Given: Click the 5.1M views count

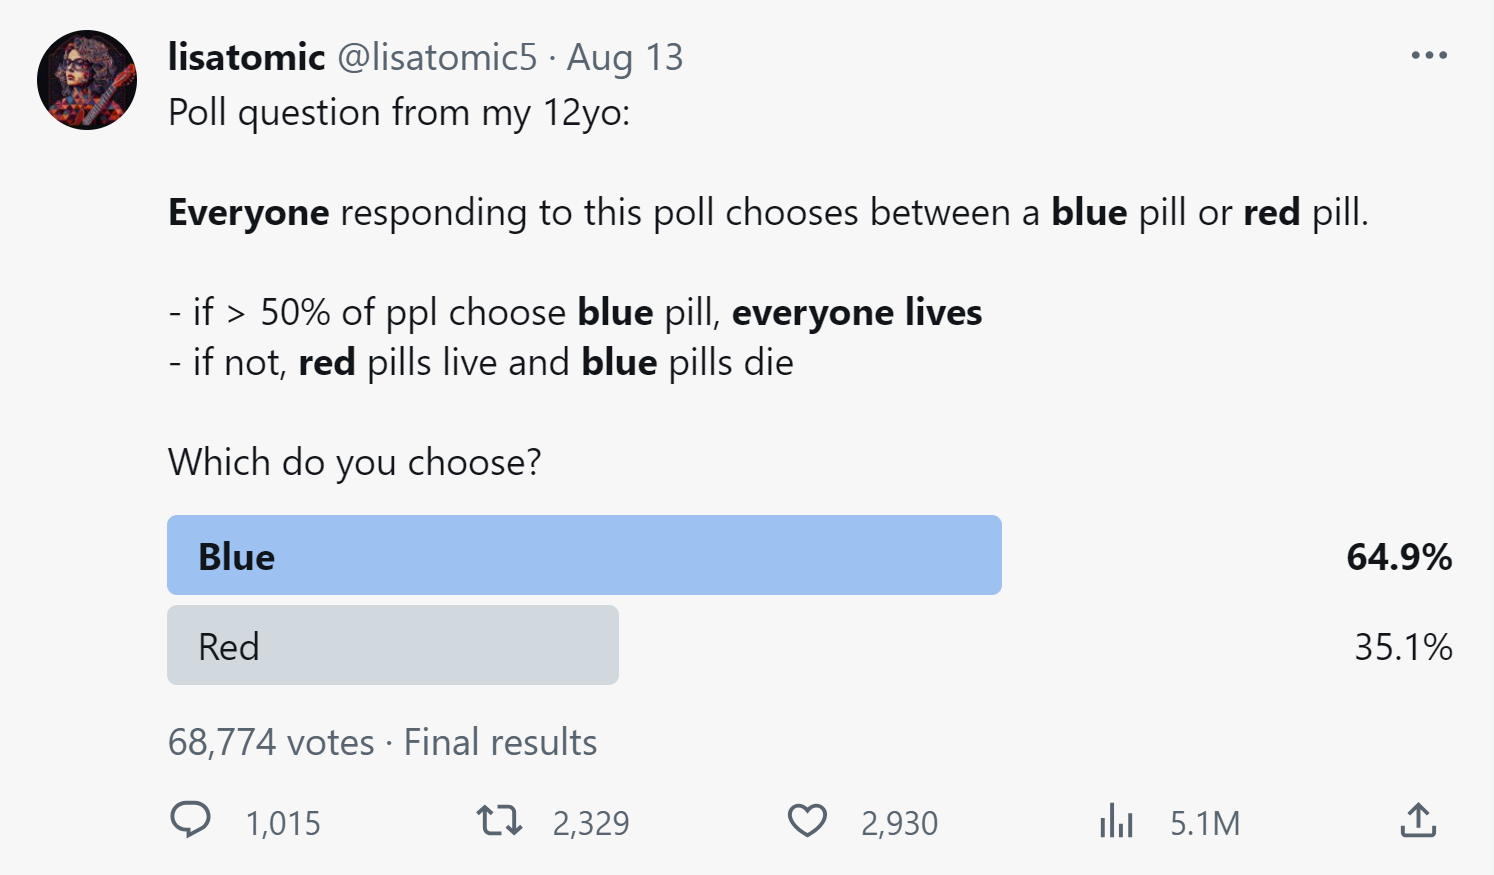Looking at the screenshot, I should point(1205,823).
